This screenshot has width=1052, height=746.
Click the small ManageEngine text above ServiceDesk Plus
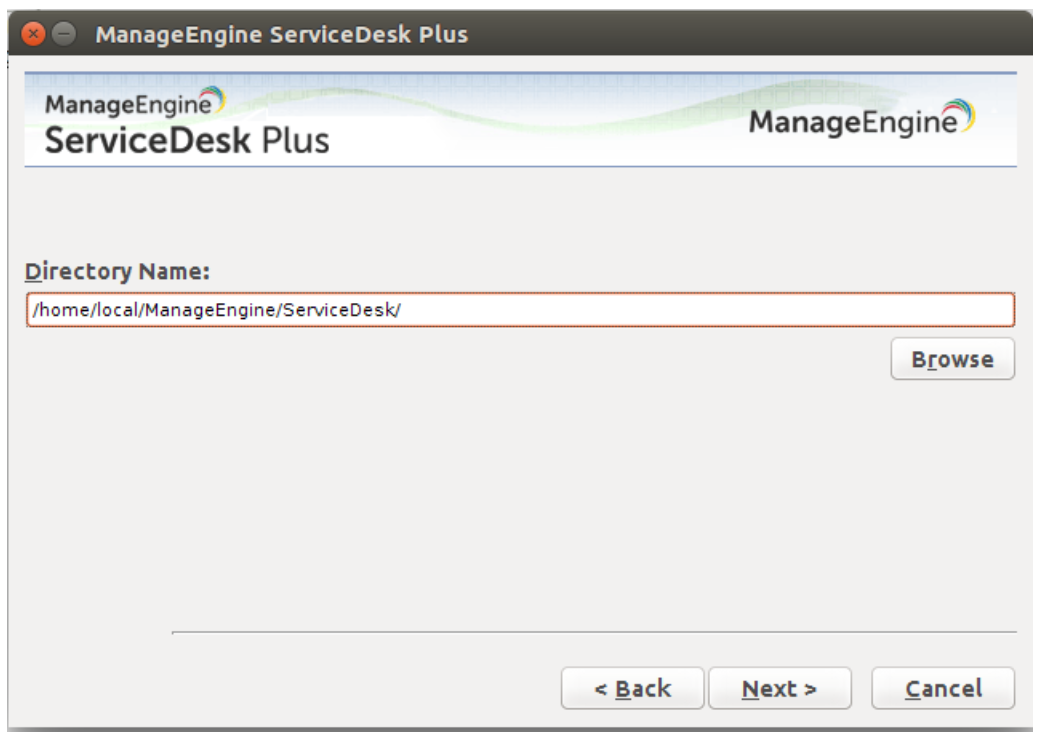click(125, 105)
